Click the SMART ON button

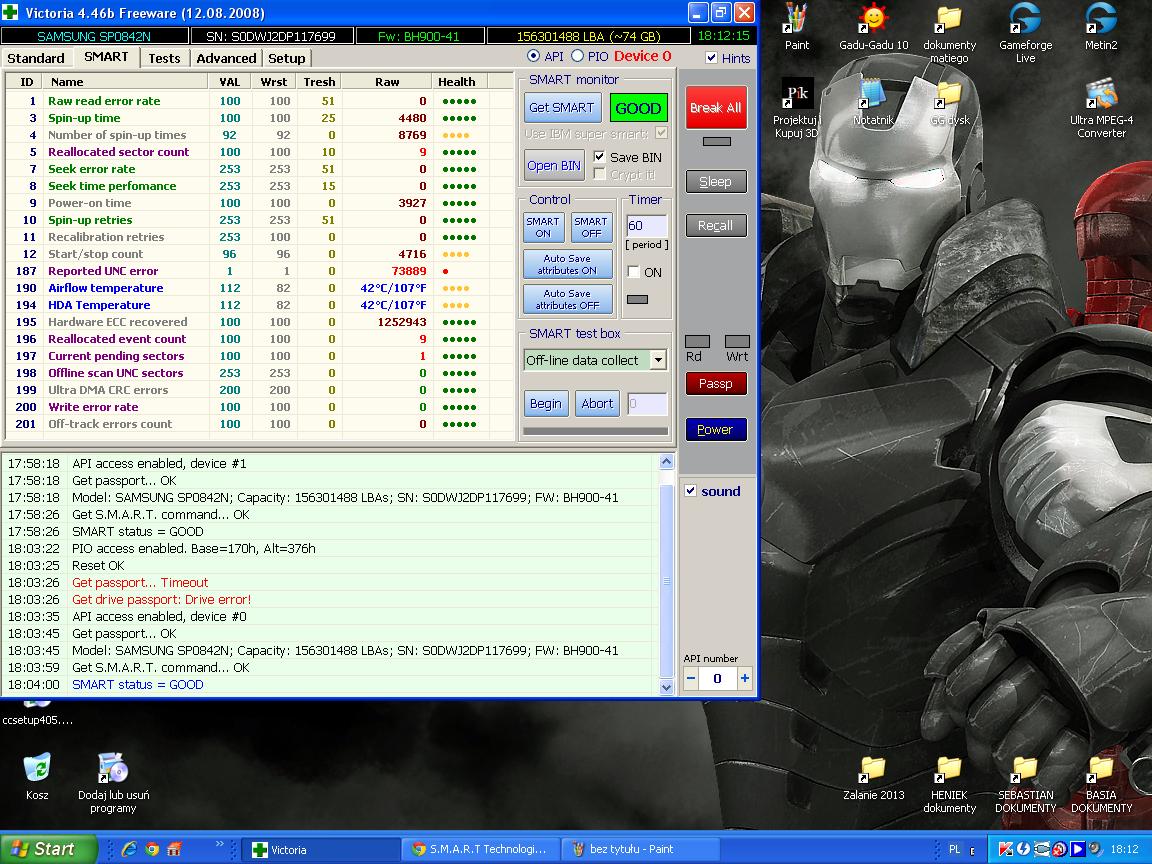point(543,227)
